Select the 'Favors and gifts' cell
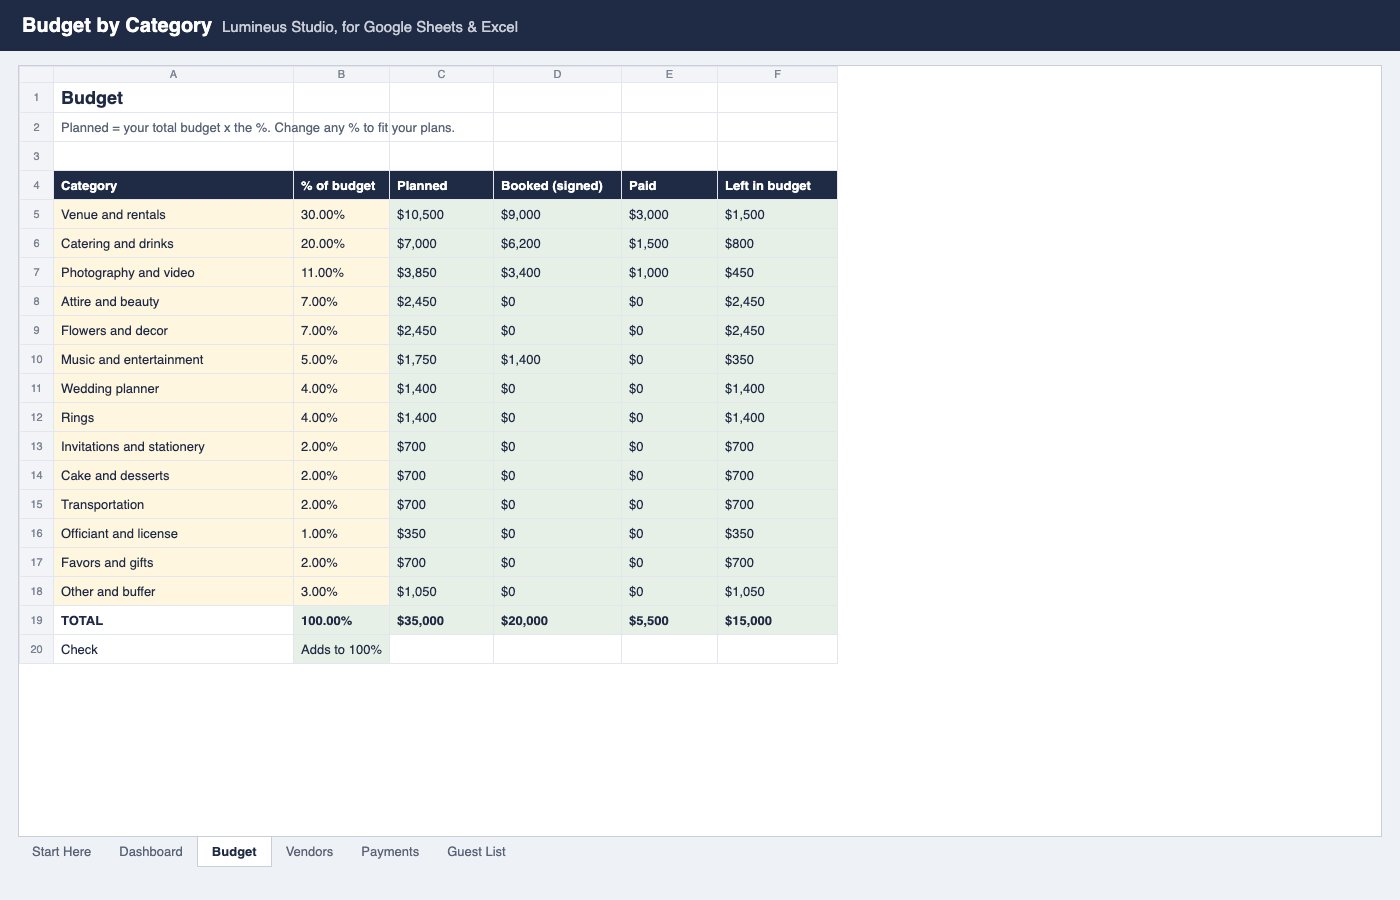The height and width of the screenshot is (900, 1400). (x=173, y=563)
